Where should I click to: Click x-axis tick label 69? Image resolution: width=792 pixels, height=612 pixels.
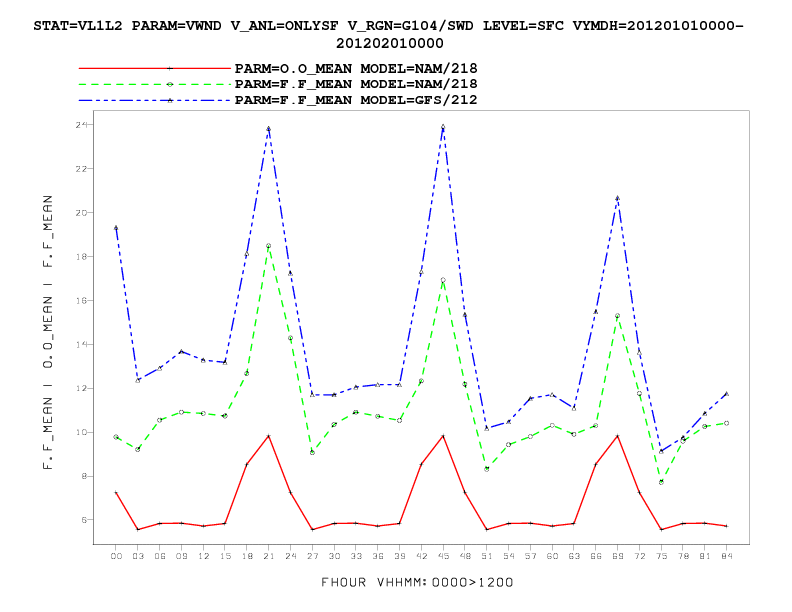[618, 556]
